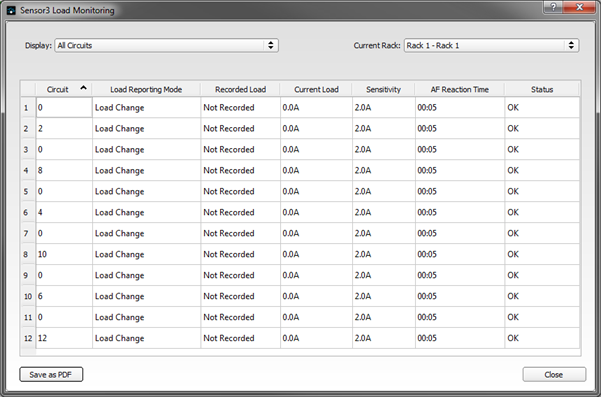Click Circuit cell showing 4 in row 6
Viewport: 601px width, 397px height.
(x=64, y=212)
